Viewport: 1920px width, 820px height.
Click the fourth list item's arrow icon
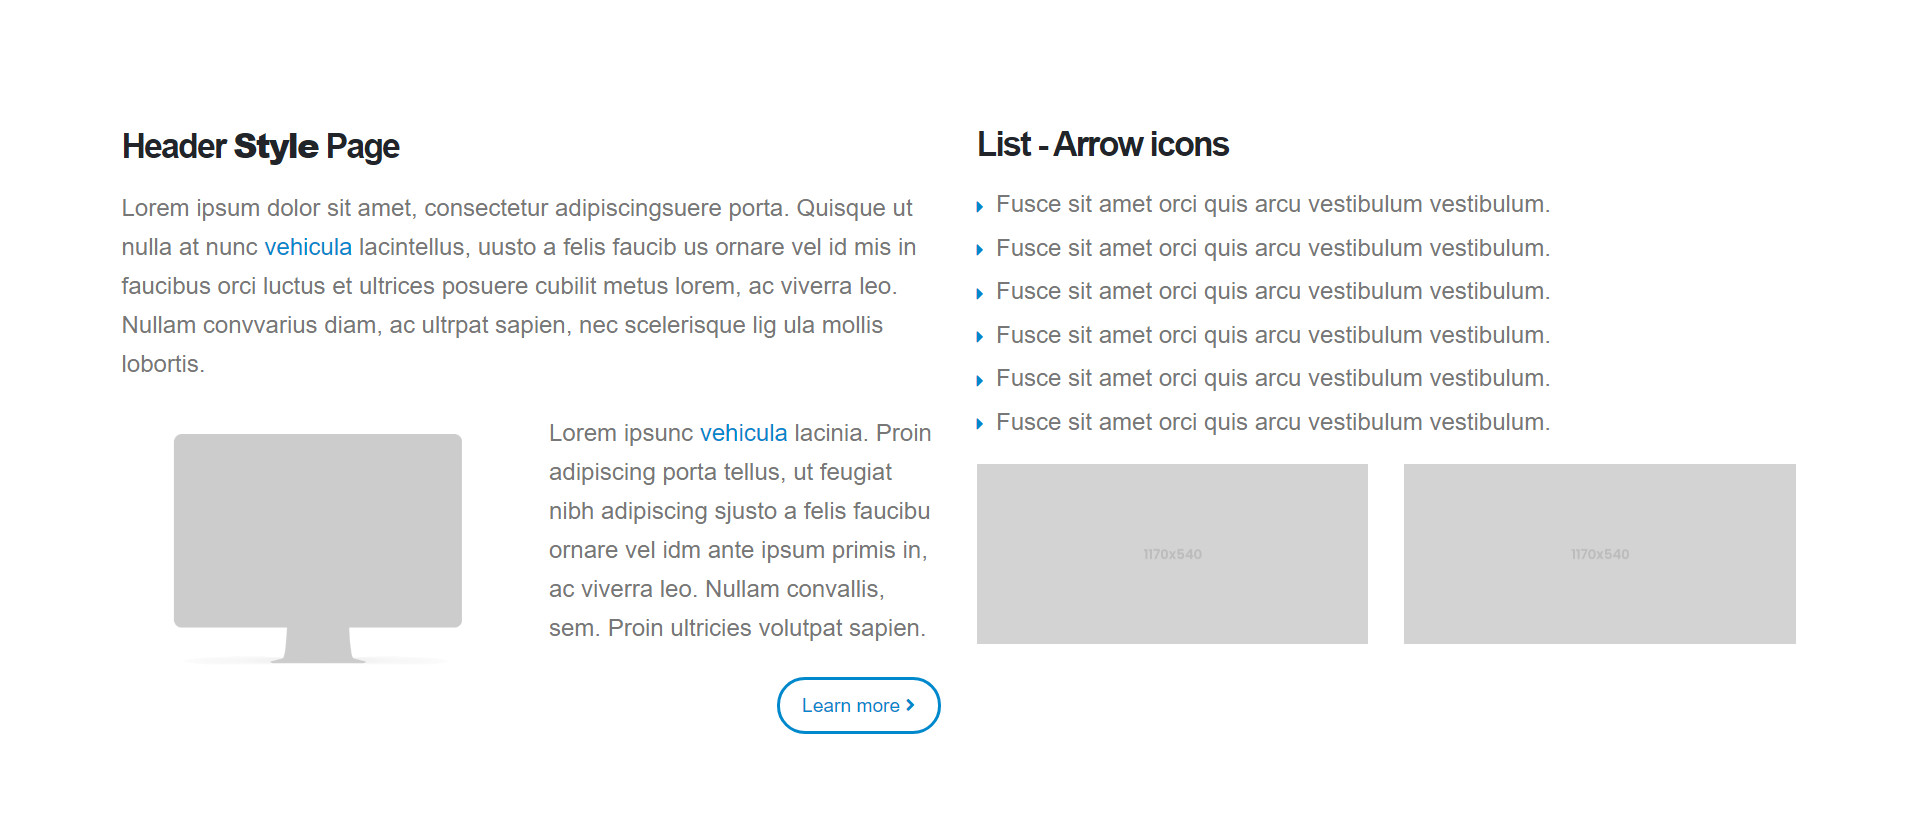coord(980,337)
